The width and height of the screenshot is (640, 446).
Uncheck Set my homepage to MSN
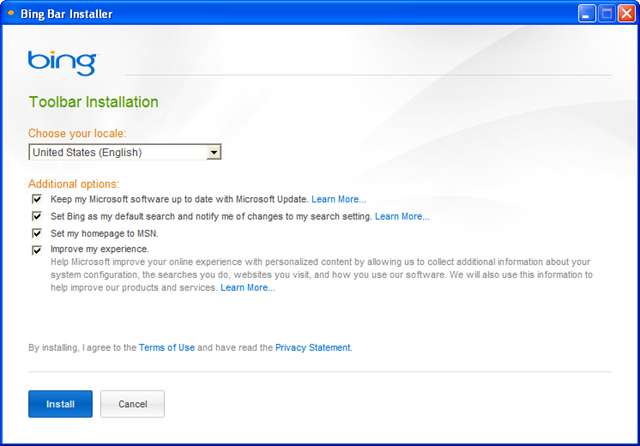point(37,233)
